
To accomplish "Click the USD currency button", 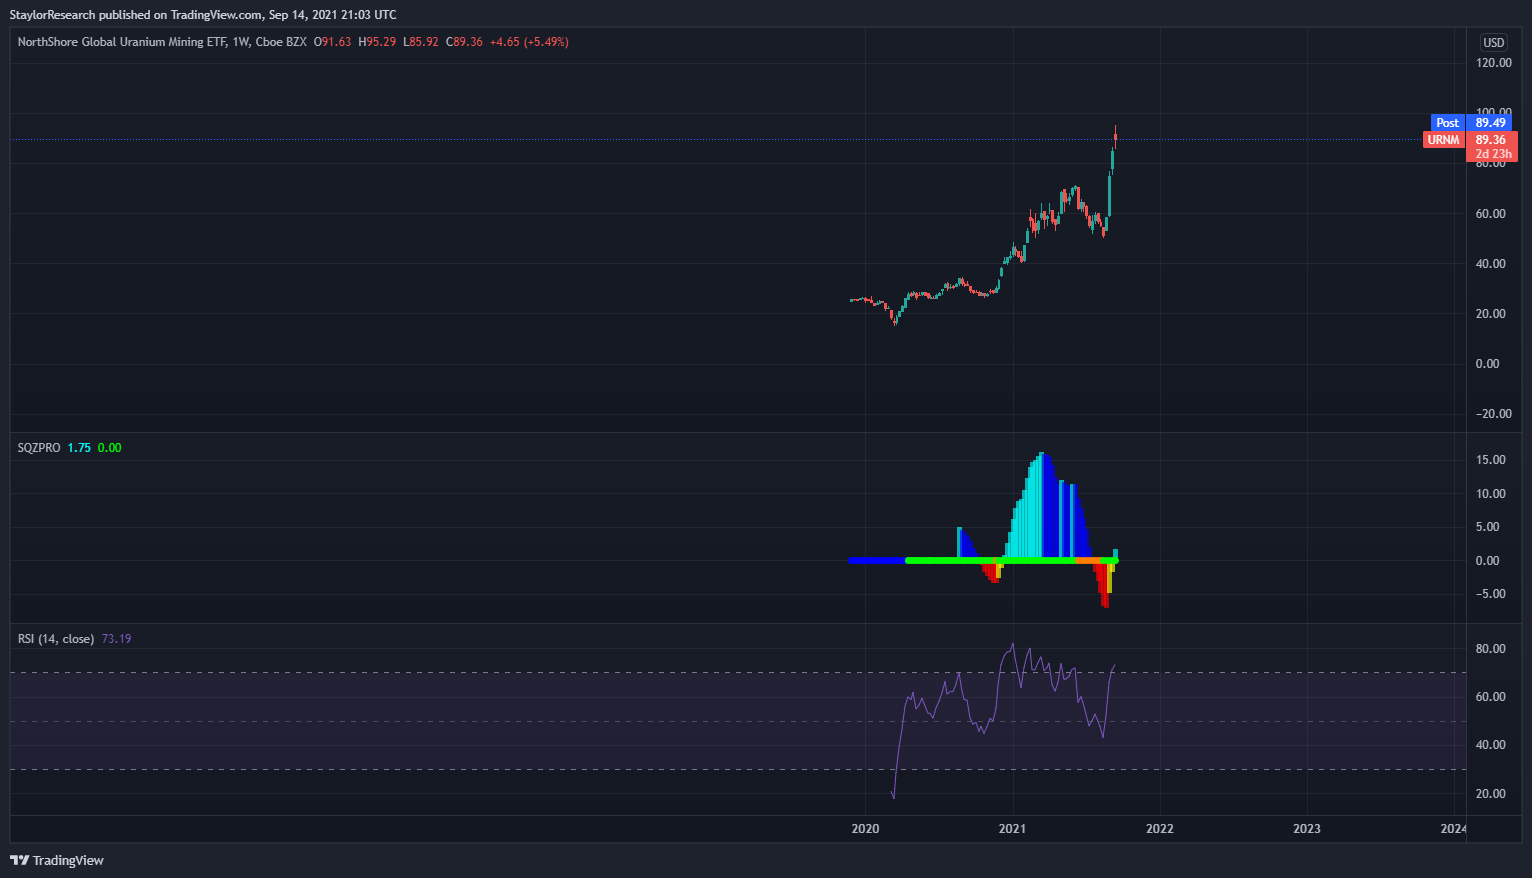I will [1493, 43].
